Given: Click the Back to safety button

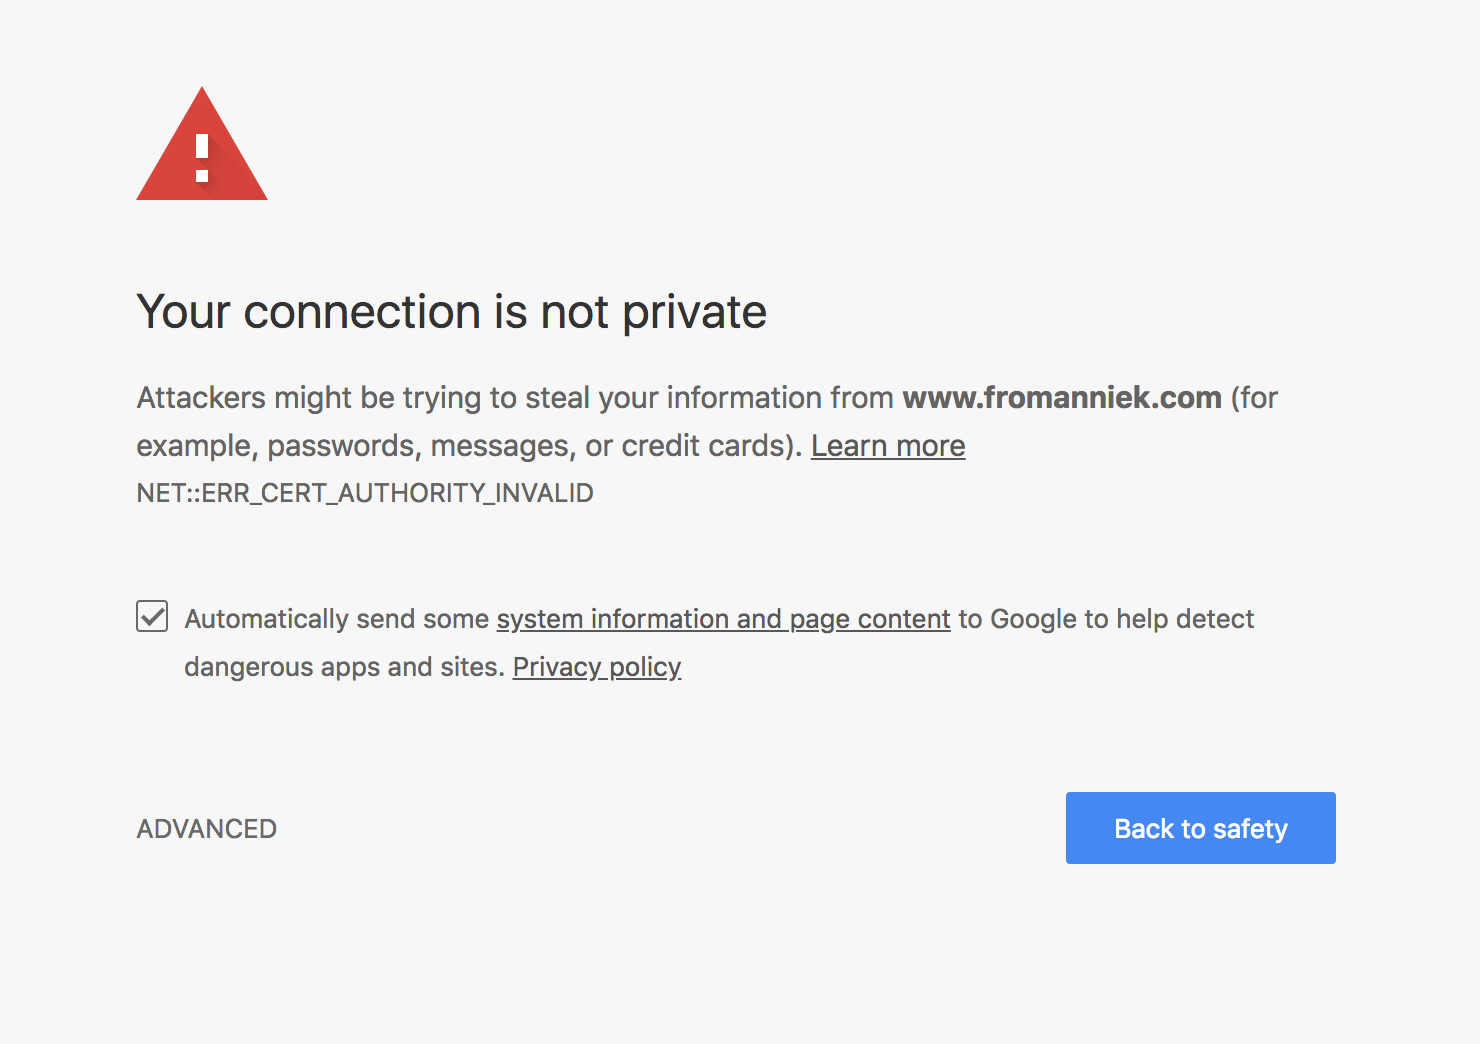Looking at the screenshot, I should (1200, 828).
